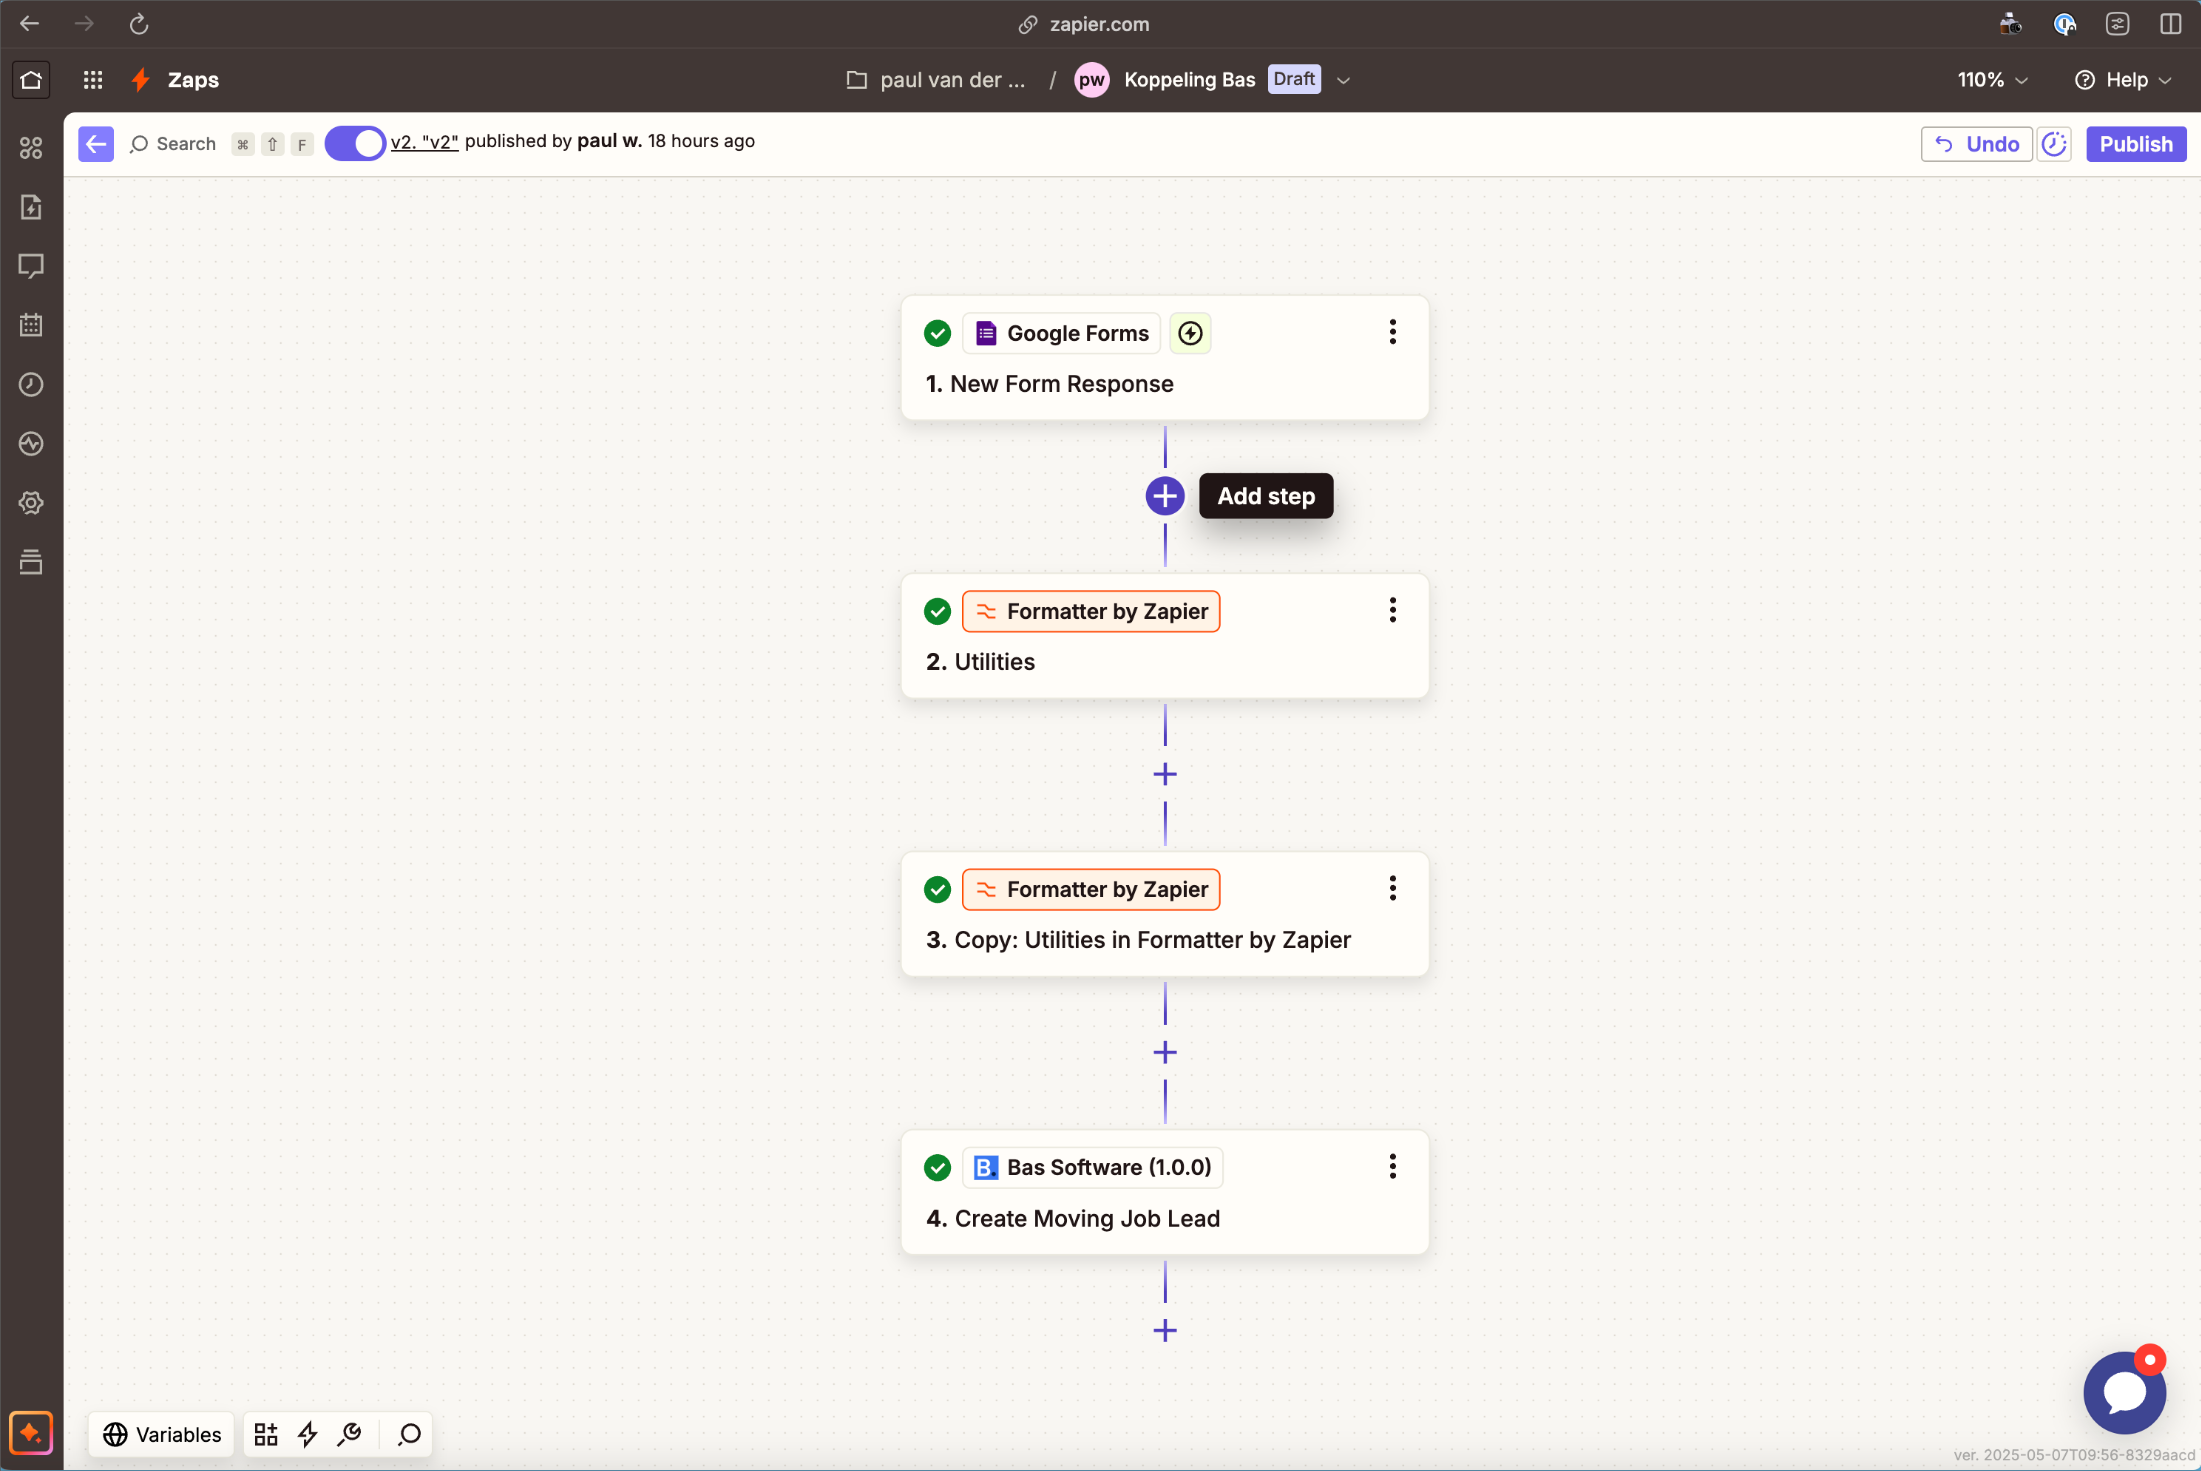Screen dimensions: 2201x1471
Task: Click the auto-layout grid icon in bottom toolbar
Action: point(266,1435)
